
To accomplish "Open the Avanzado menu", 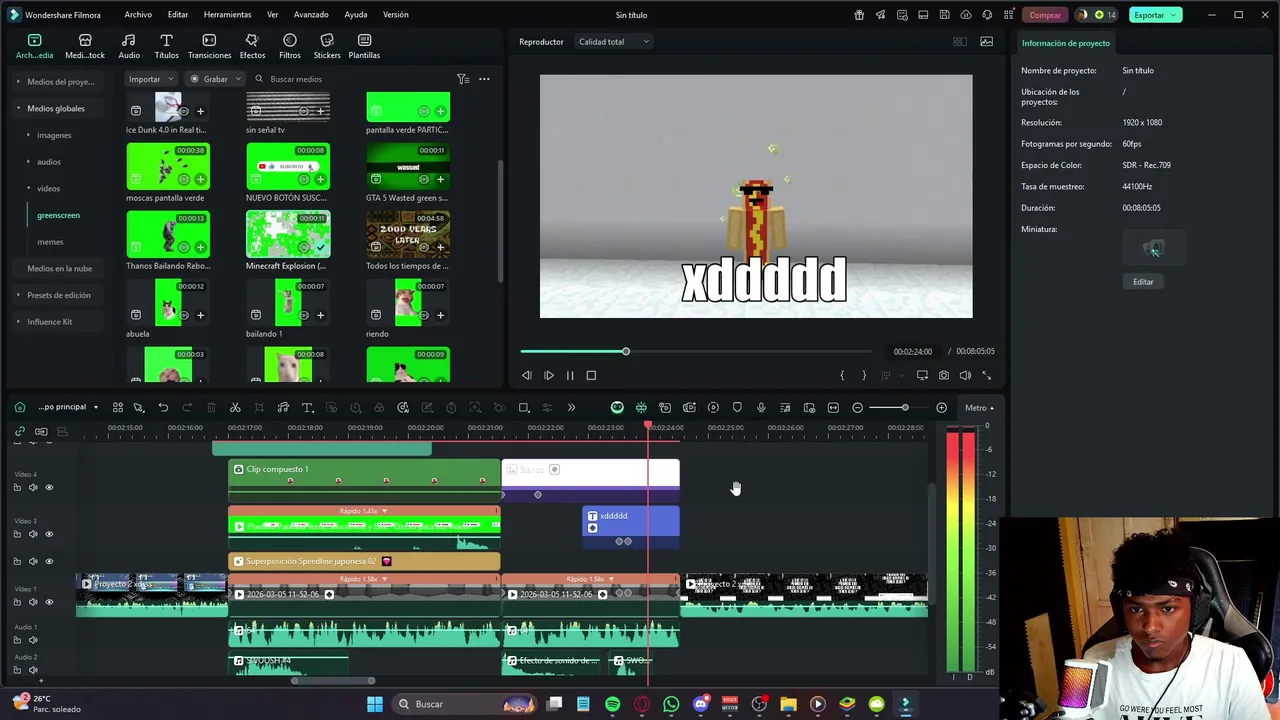I will tap(311, 15).
